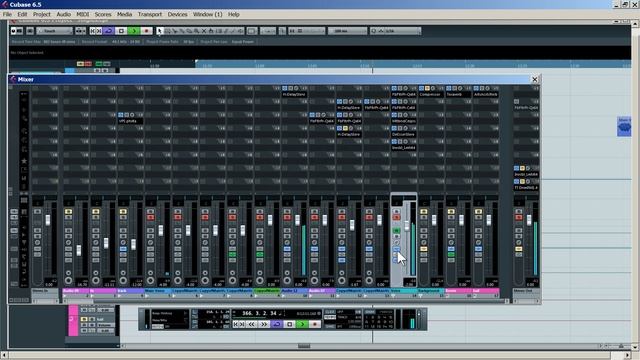Click Record in the main toolbar
640x360 pixels.
[146, 31]
